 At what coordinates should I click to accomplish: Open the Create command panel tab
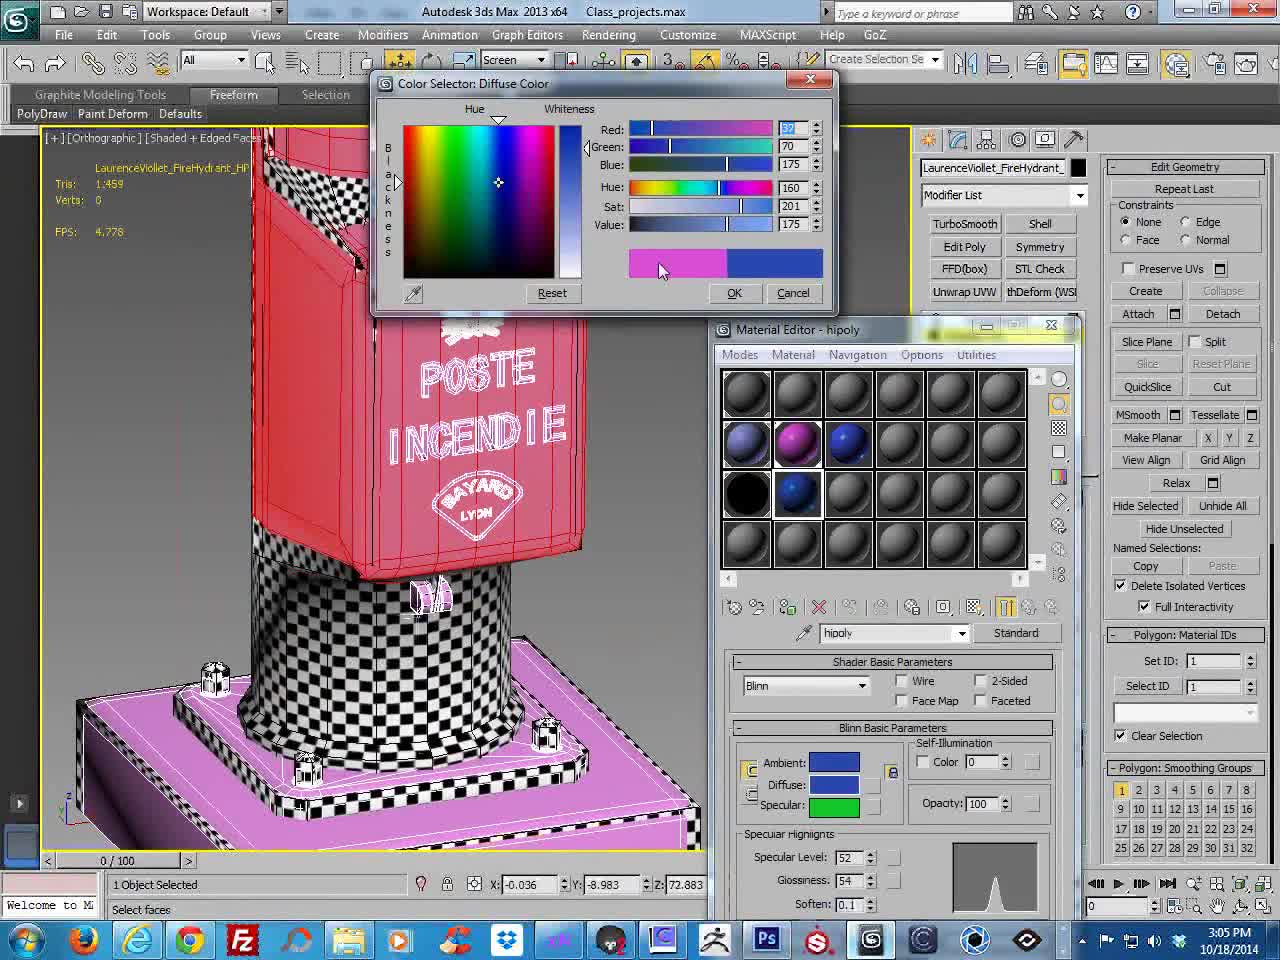pos(929,140)
